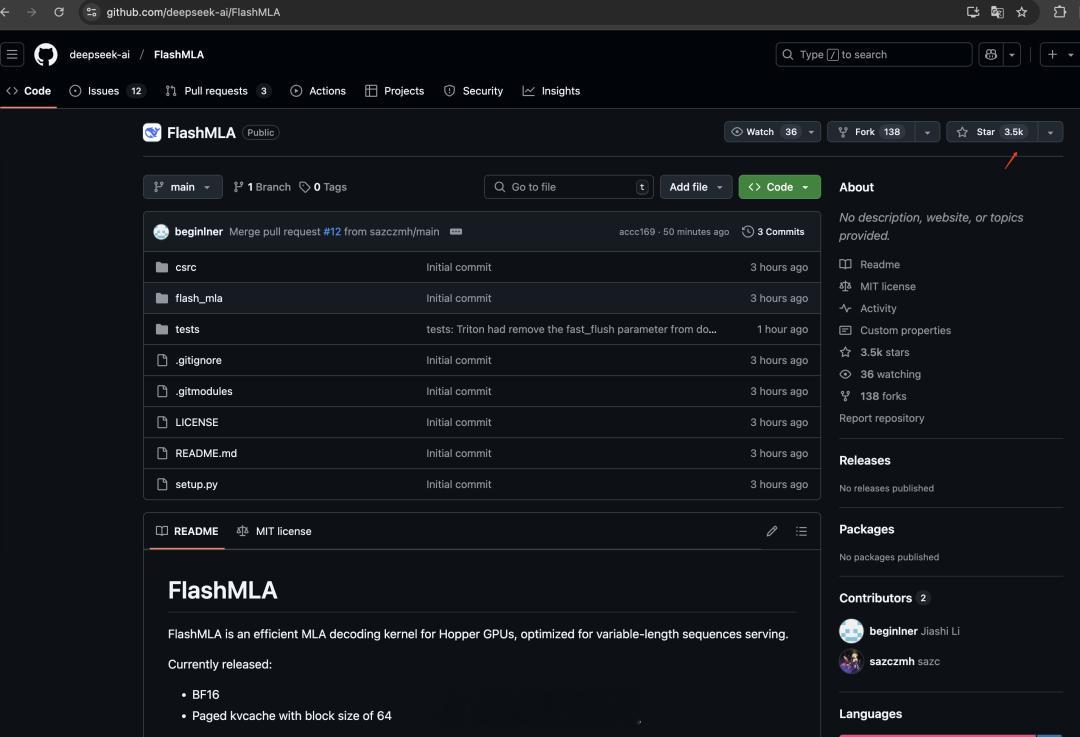This screenshot has width=1080, height=737.
Task: View 1 Branch link
Action: (x=262, y=187)
